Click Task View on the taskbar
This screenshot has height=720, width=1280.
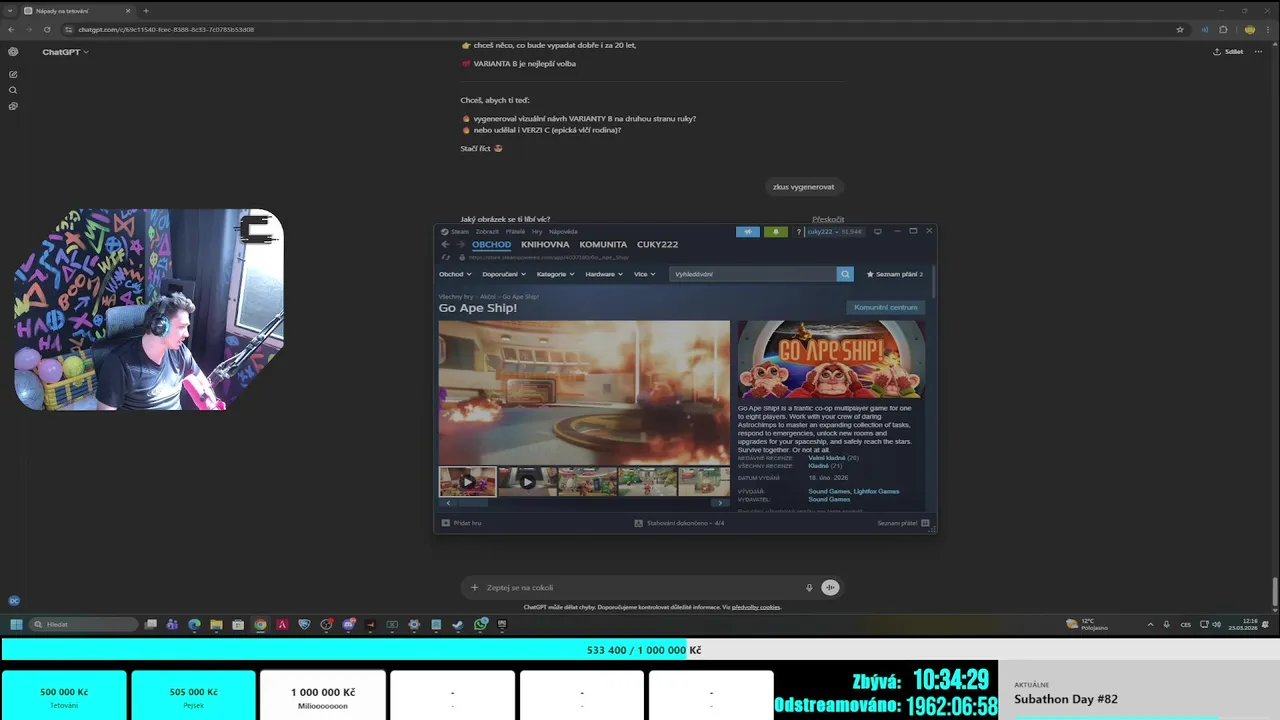150,624
